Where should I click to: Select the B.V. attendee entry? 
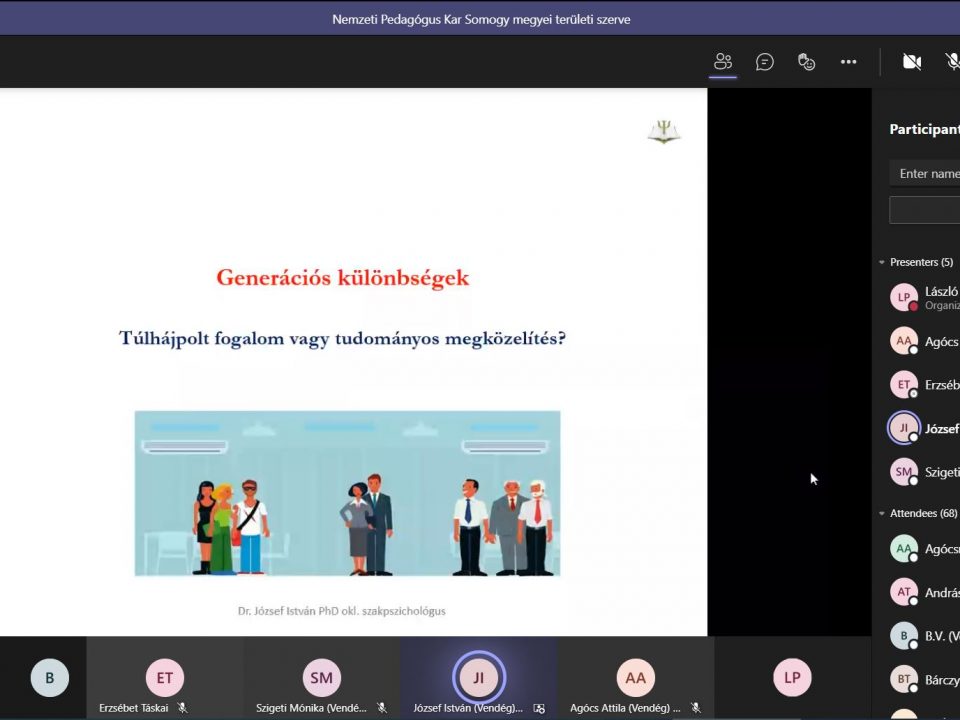pyautogui.click(x=925, y=636)
